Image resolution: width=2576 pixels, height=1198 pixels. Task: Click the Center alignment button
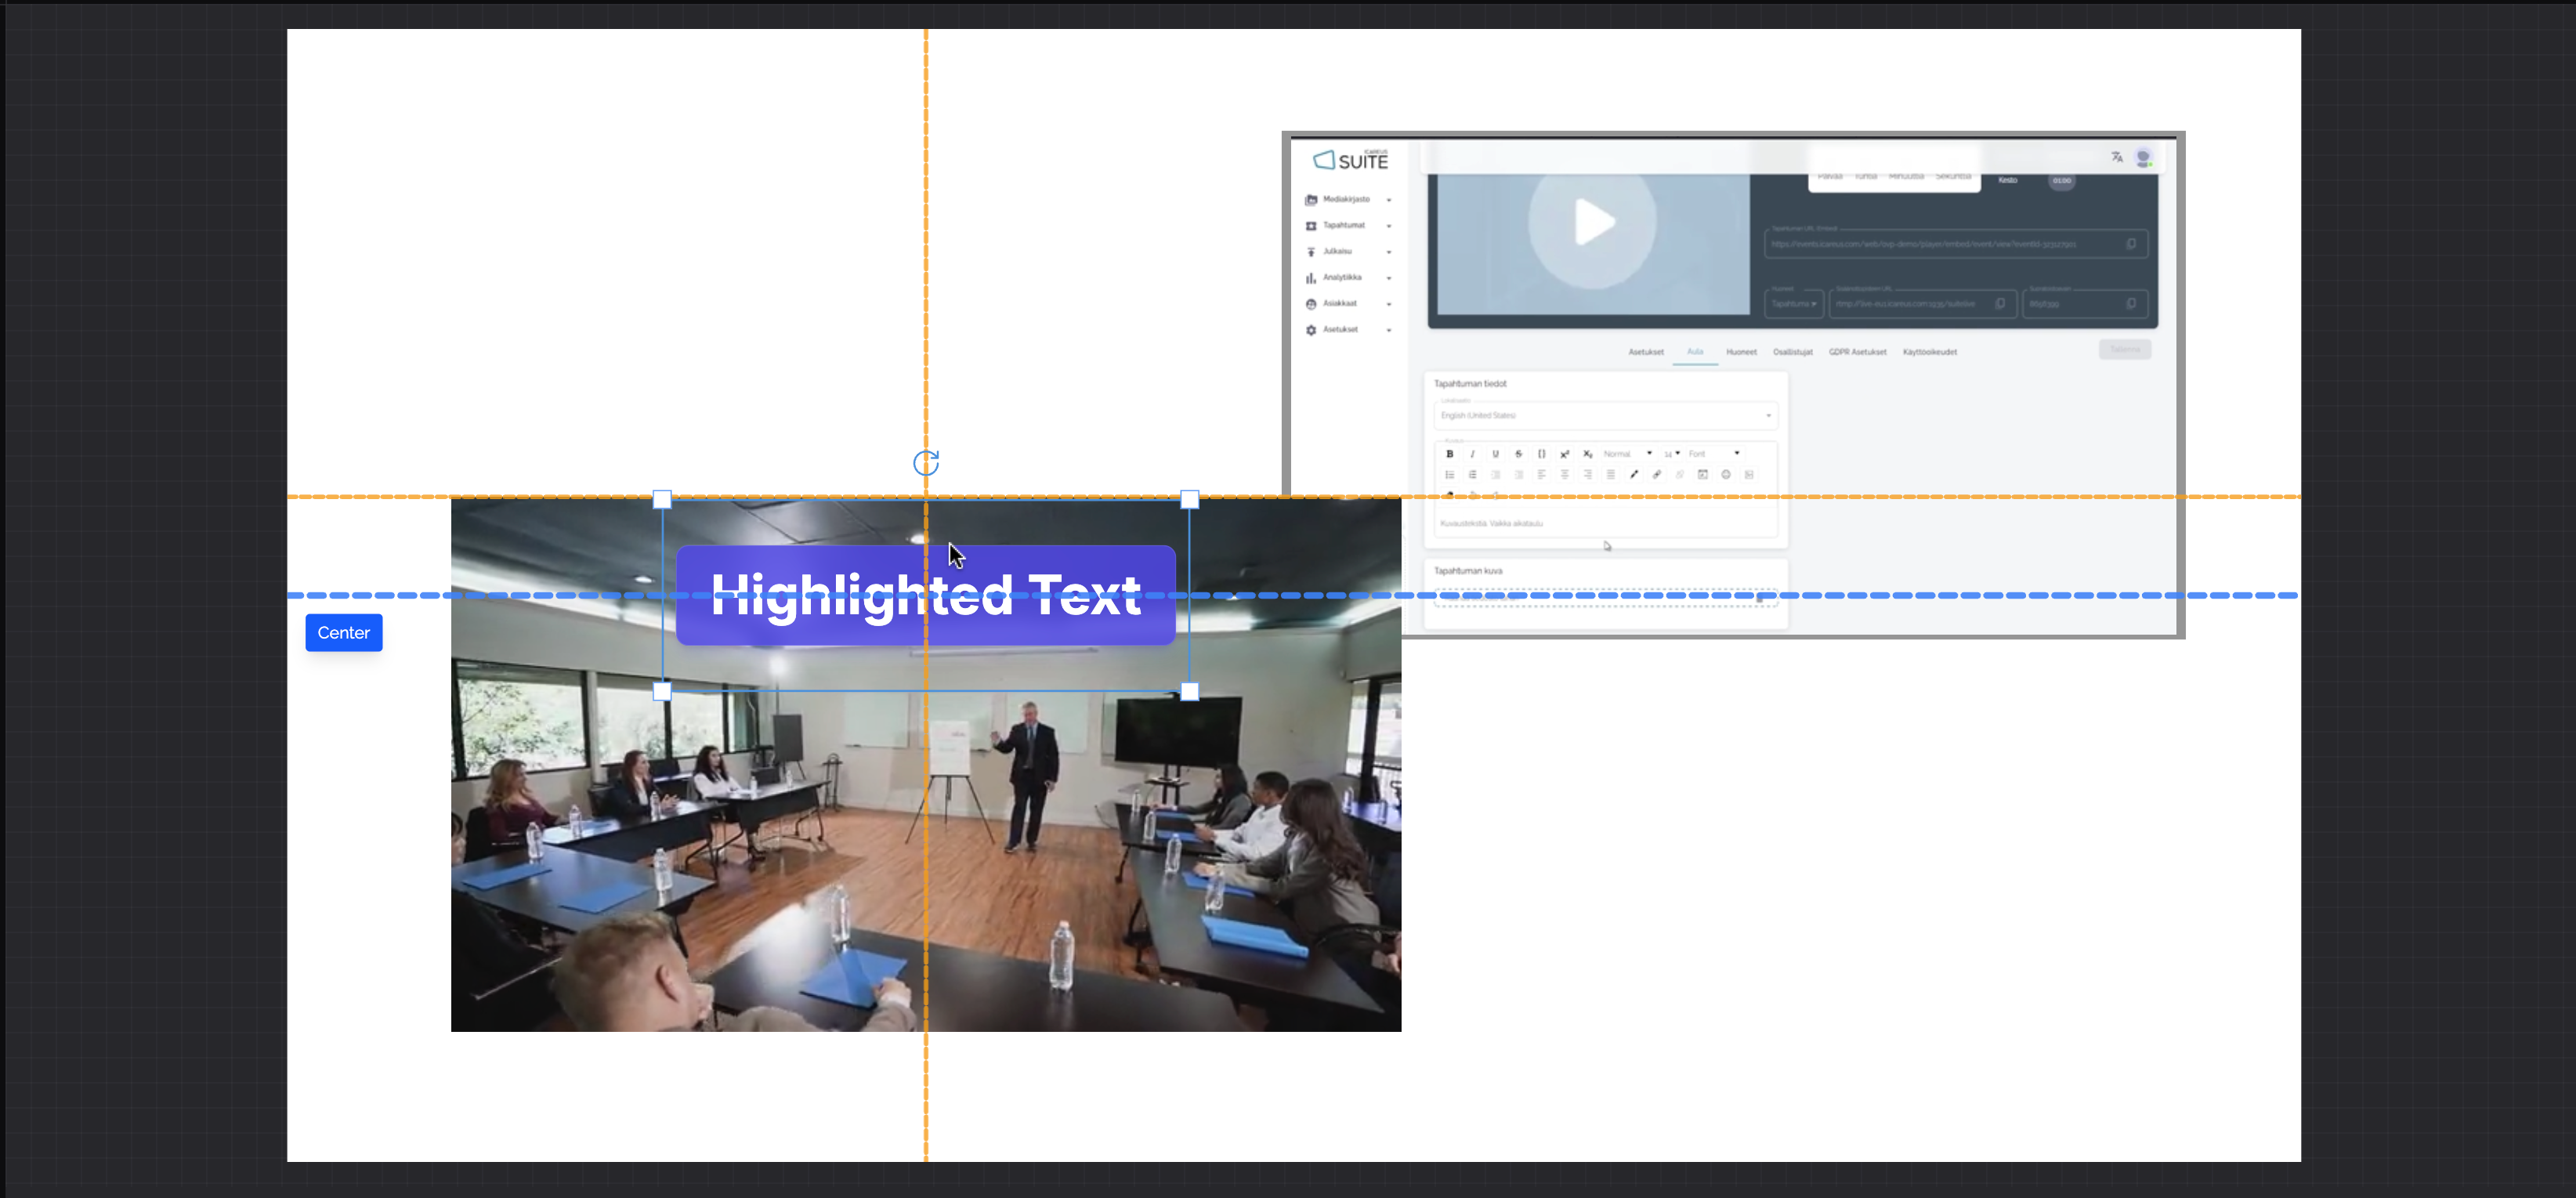pos(343,633)
